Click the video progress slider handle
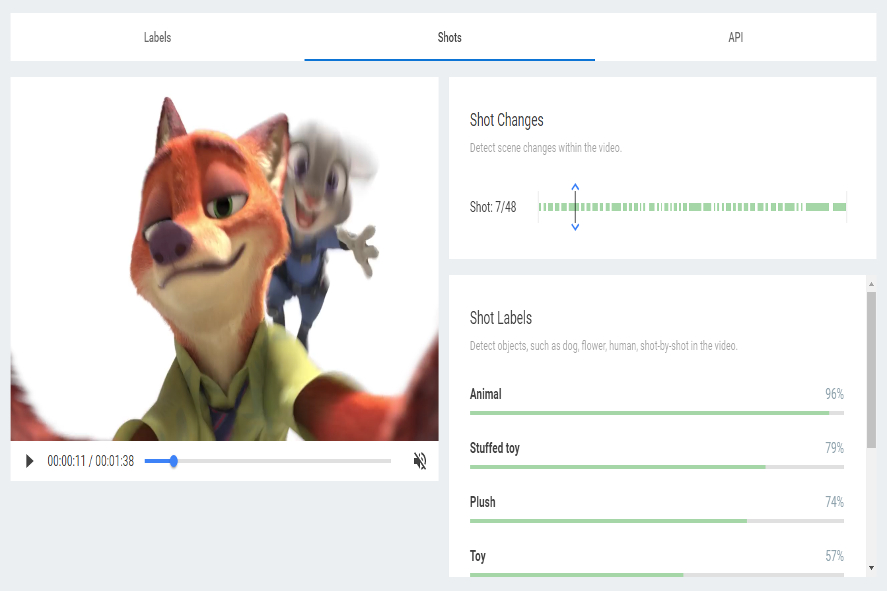This screenshot has width=887, height=591. pyautogui.click(x=174, y=461)
